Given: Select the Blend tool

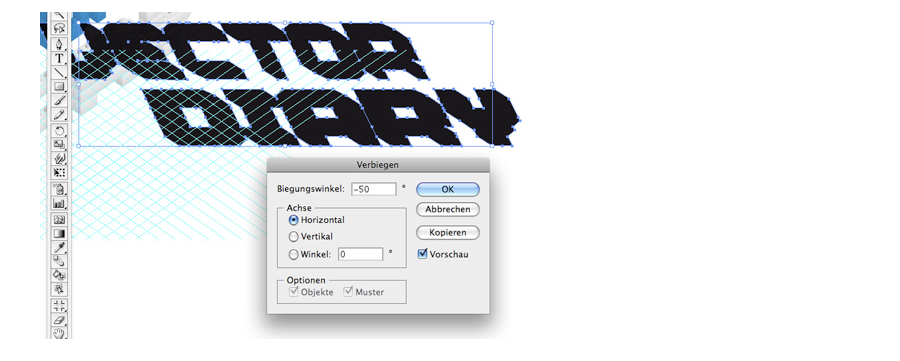Looking at the screenshot, I should (60, 262).
